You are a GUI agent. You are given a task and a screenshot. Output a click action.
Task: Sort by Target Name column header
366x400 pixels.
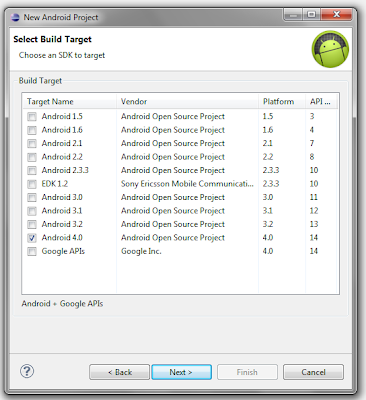(x=69, y=101)
